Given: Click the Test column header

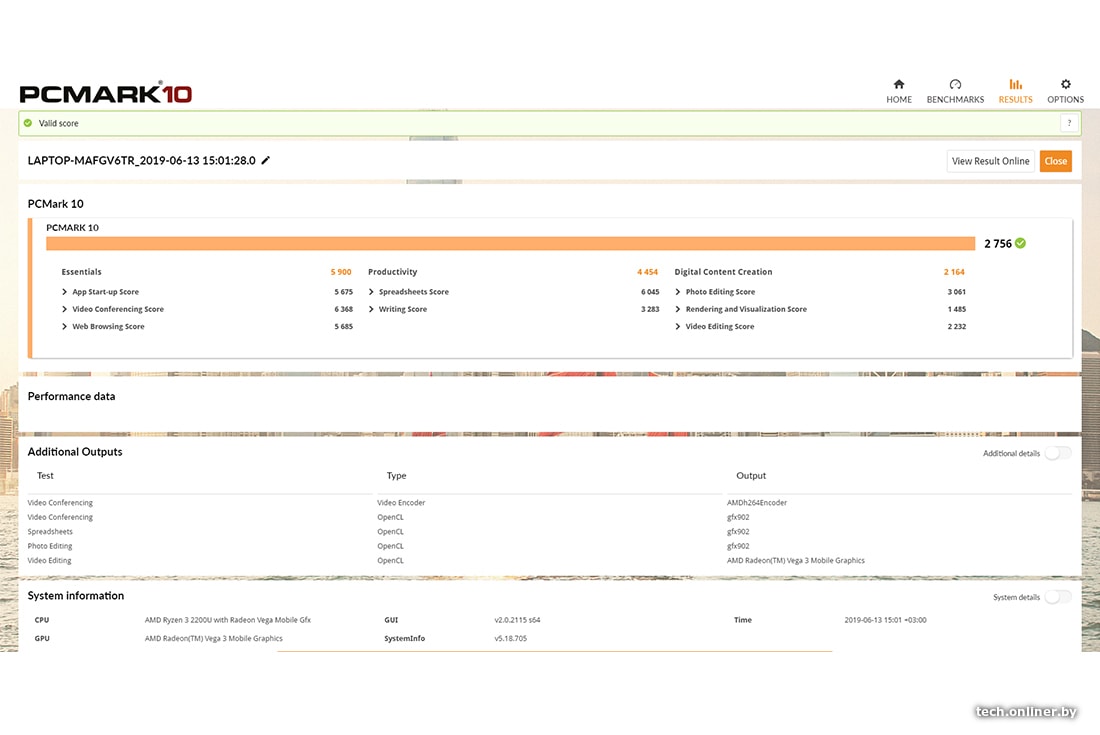Looking at the screenshot, I should pos(45,476).
